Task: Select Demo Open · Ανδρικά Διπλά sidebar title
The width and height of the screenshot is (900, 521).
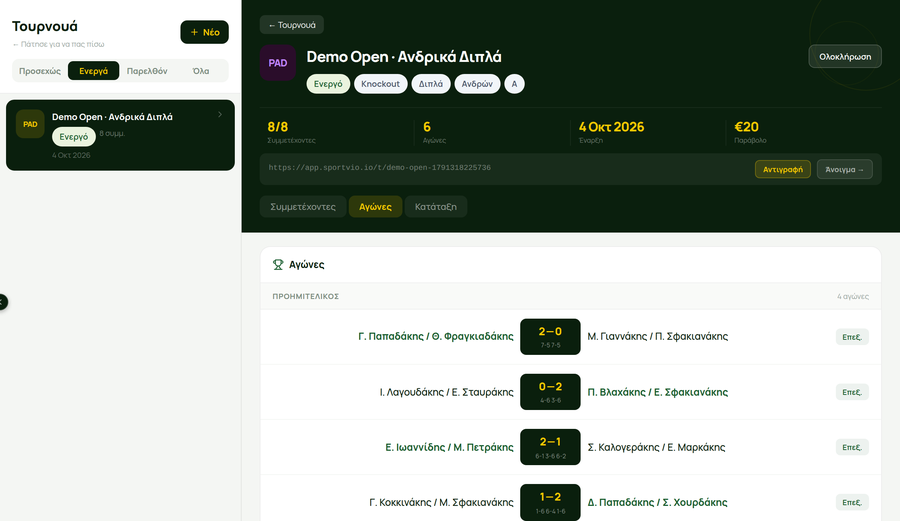Action: pyautogui.click(x=112, y=116)
